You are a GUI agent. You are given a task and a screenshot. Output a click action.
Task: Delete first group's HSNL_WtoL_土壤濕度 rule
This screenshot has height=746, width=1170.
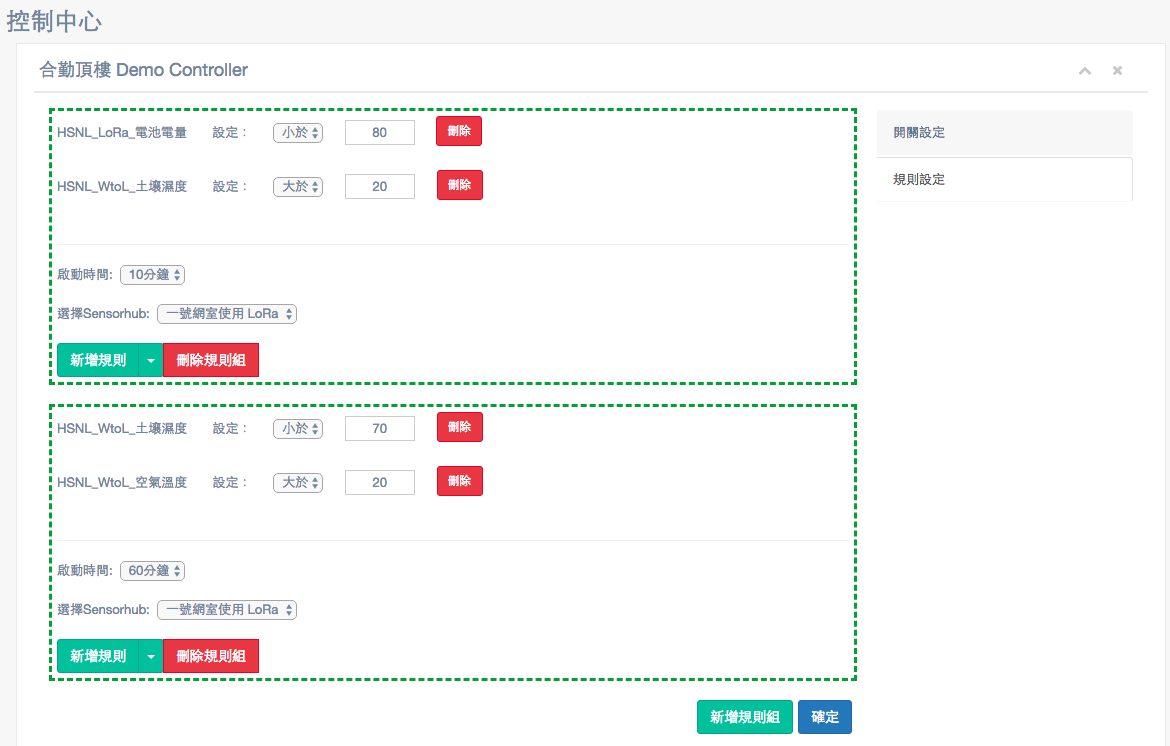coord(459,185)
